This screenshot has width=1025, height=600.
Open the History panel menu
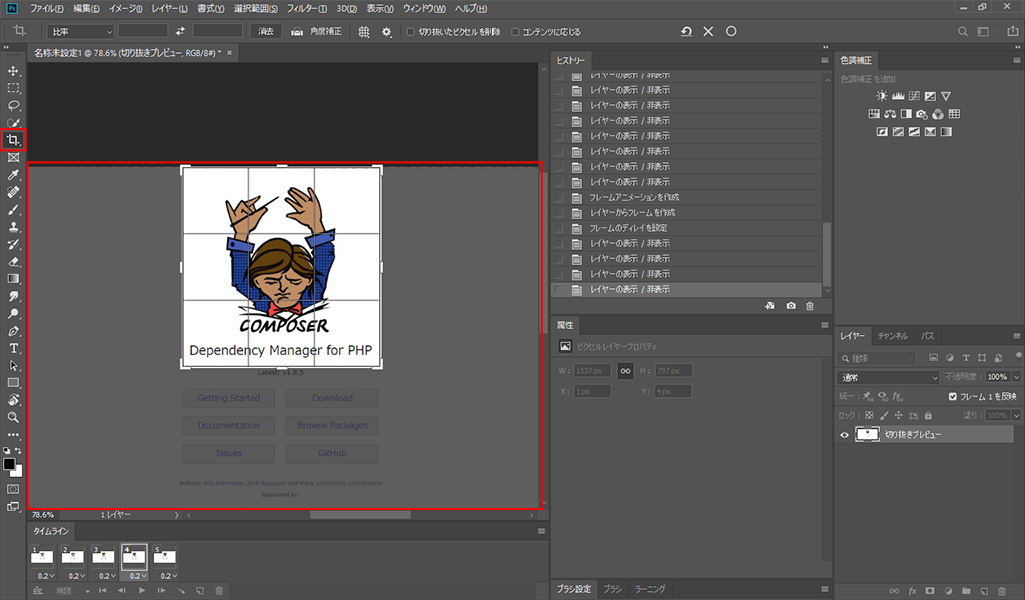[x=825, y=60]
